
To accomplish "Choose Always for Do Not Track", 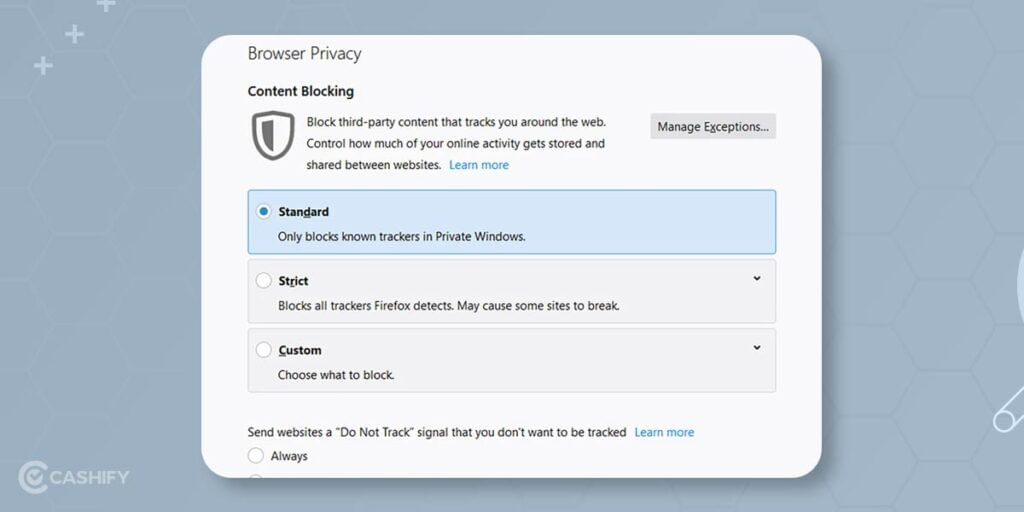I will point(255,456).
